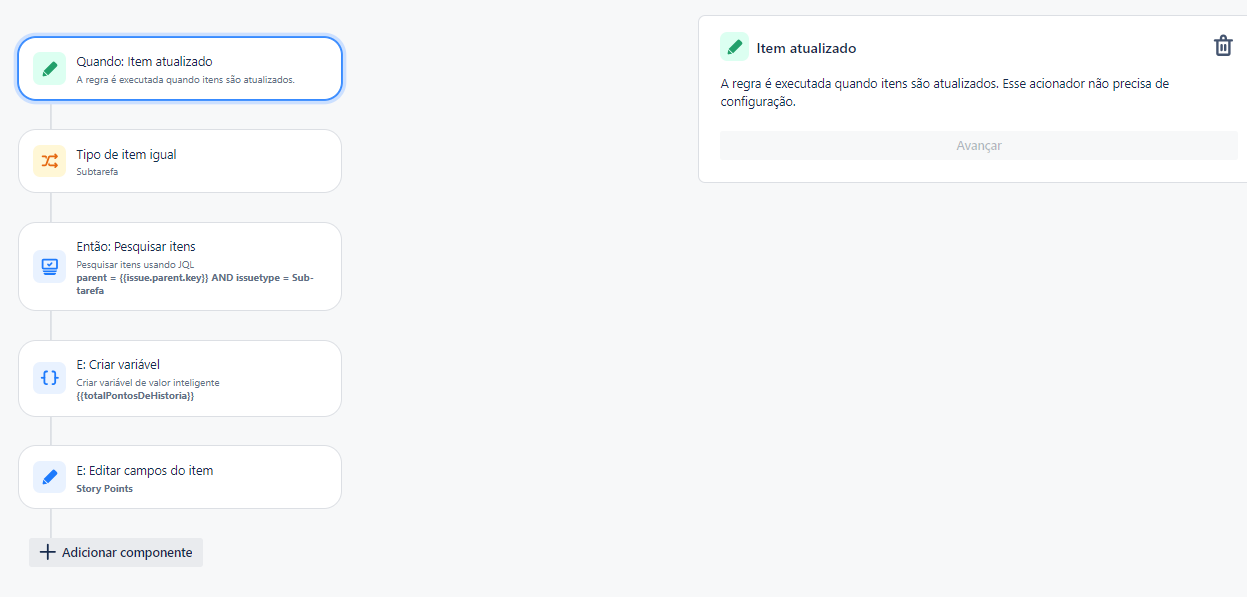Click the disabled Avançar button

(x=978, y=145)
